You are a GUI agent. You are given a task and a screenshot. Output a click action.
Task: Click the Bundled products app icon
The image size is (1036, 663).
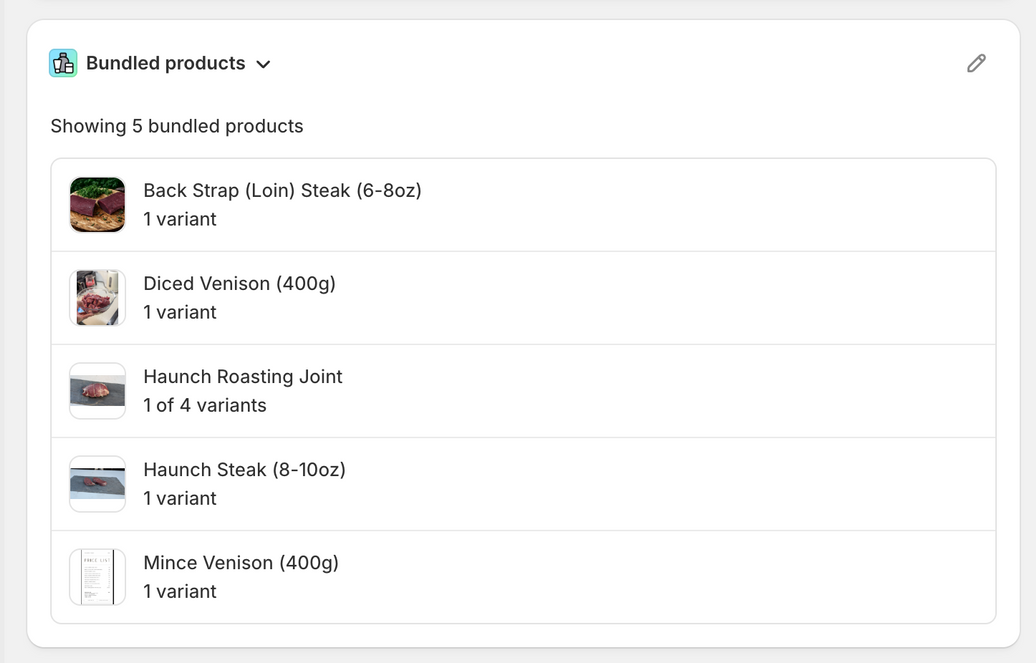[x=63, y=63]
